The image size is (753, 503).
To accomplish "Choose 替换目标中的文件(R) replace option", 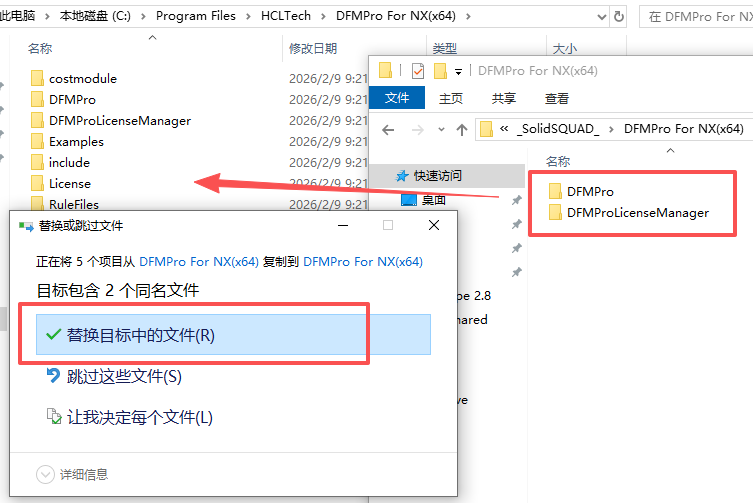I will [x=233, y=335].
